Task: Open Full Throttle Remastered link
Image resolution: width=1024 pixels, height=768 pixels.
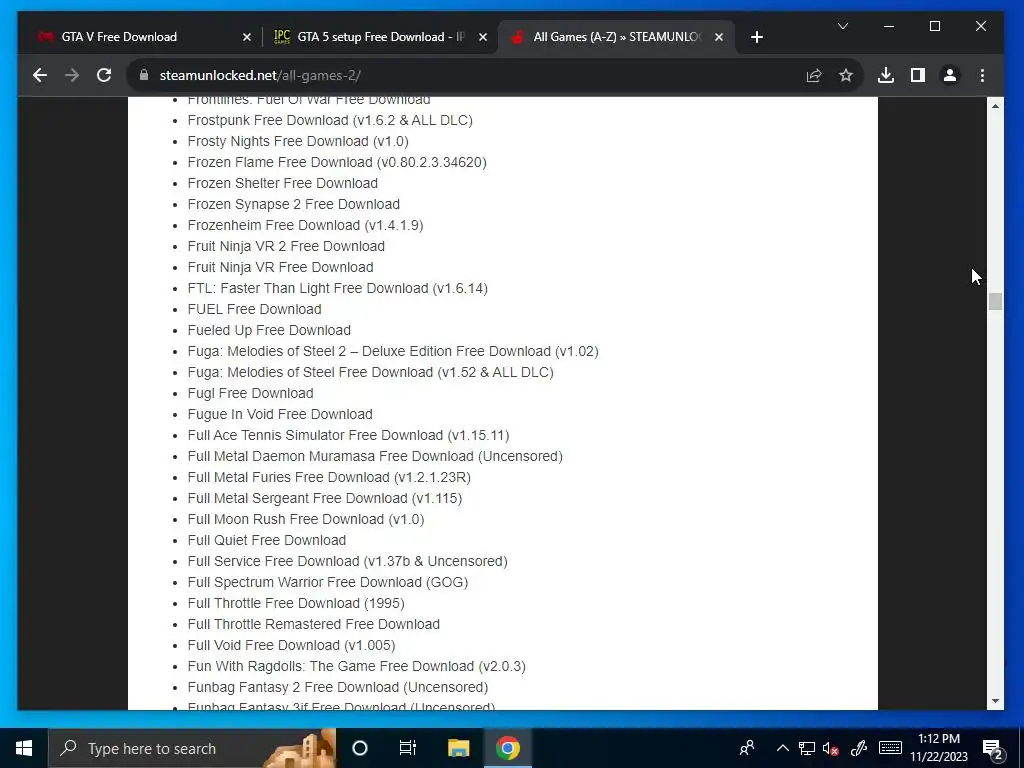Action: point(313,624)
